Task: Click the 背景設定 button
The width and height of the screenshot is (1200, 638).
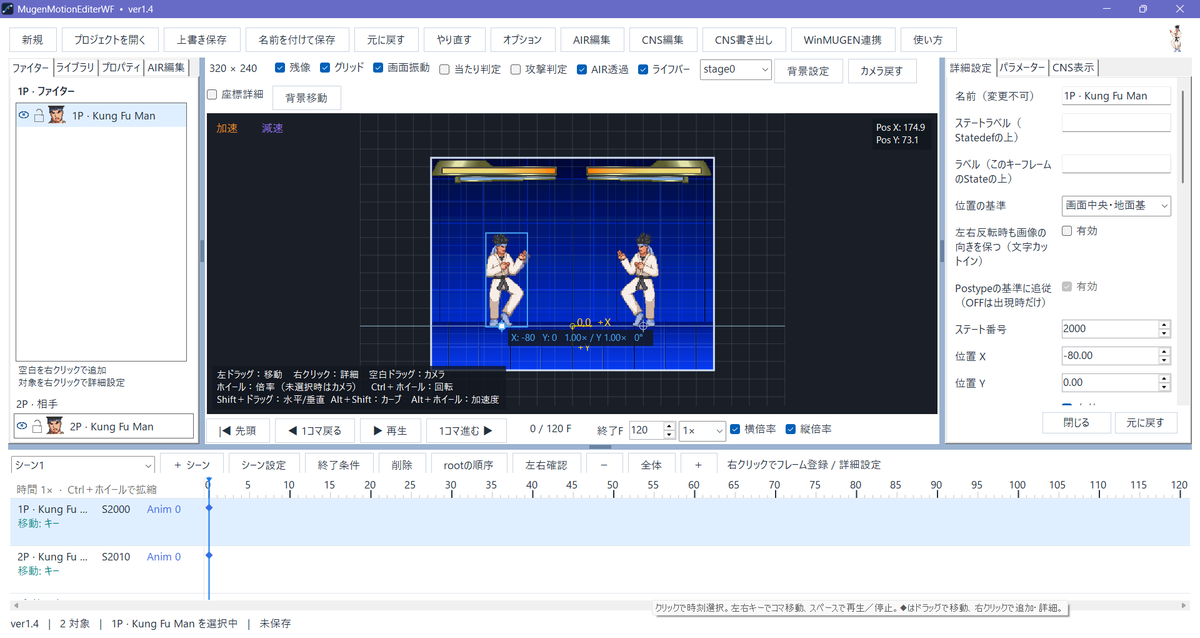Action: pos(808,71)
